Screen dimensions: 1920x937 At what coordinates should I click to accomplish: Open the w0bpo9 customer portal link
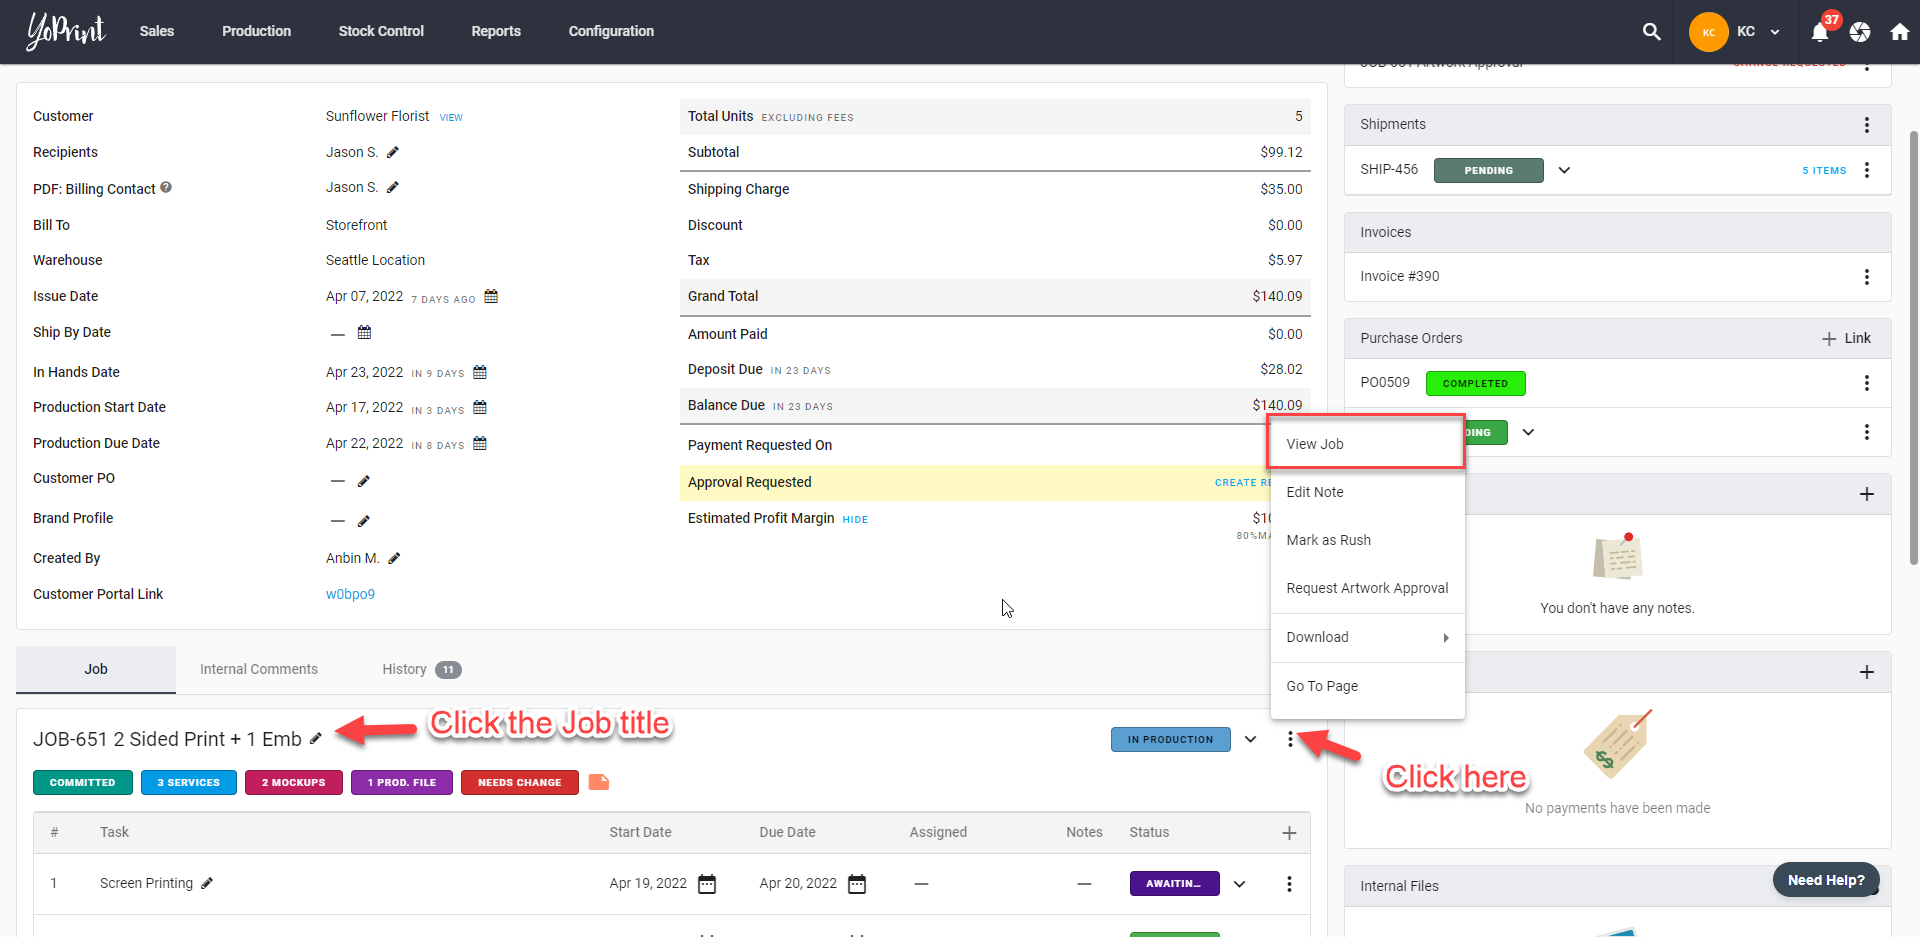(350, 594)
